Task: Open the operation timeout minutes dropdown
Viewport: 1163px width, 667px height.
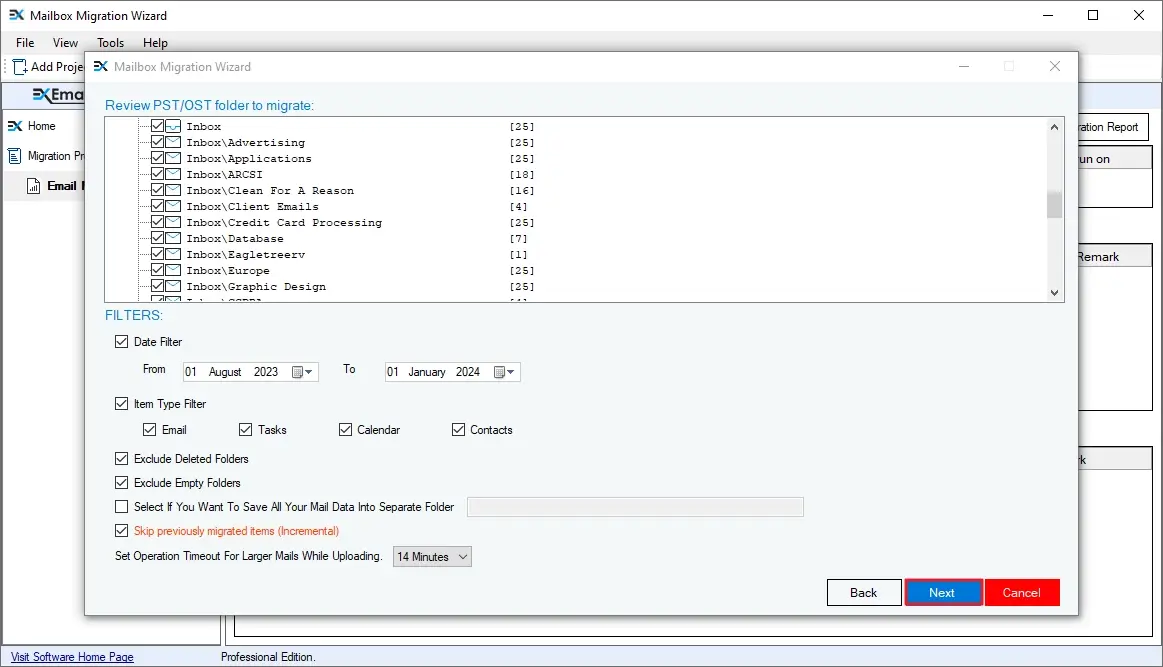Action: coord(432,557)
